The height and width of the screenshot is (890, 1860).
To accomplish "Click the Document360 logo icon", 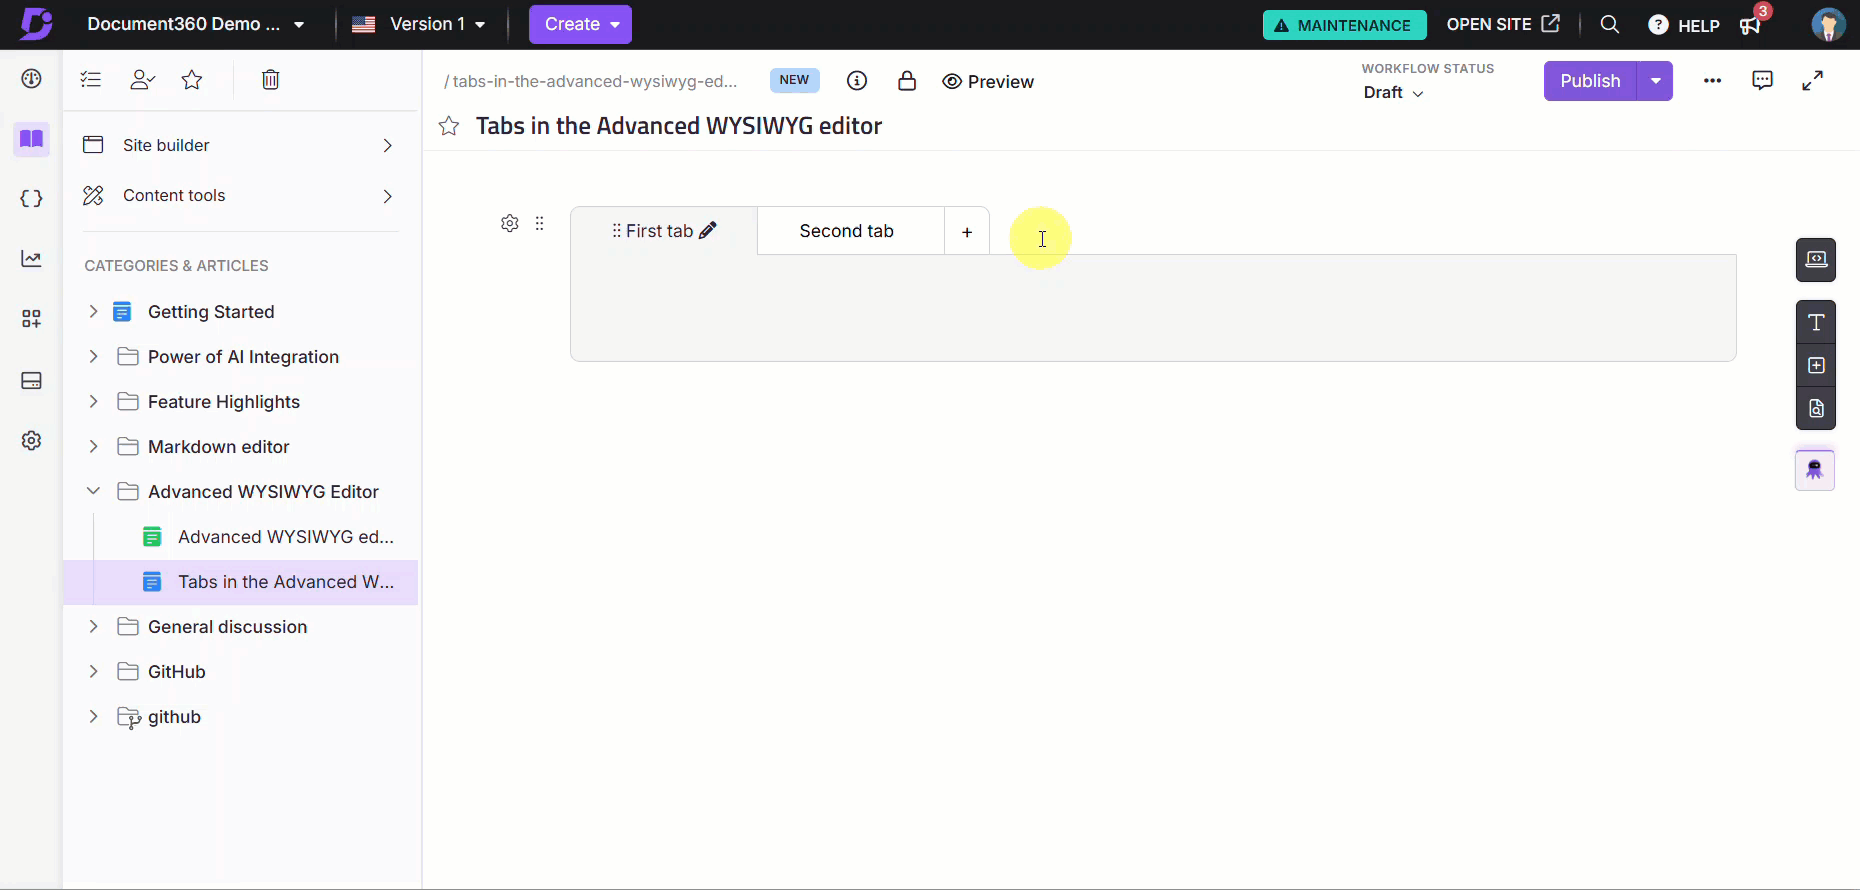I will (x=35, y=23).
